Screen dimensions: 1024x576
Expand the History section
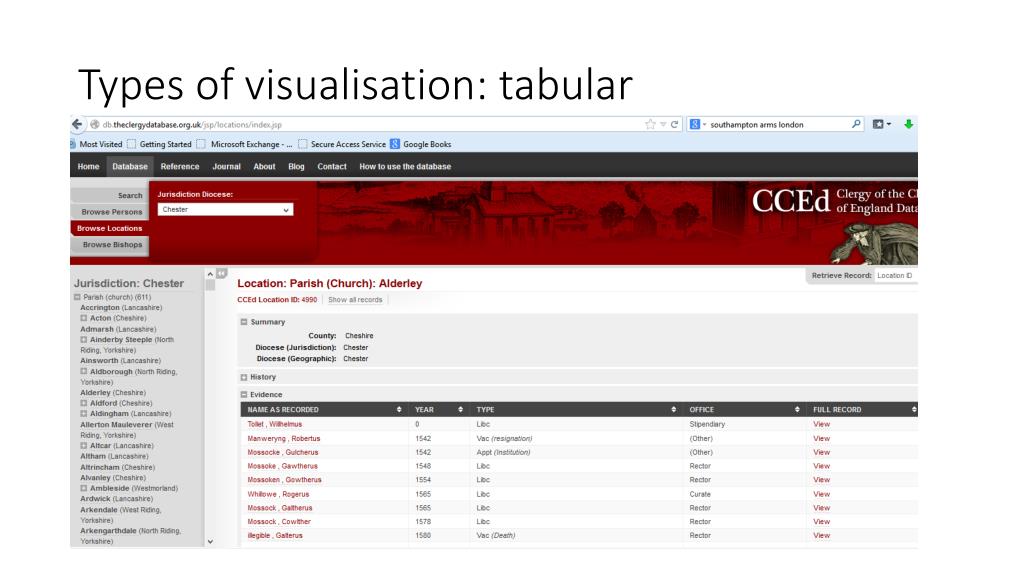point(244,377)
